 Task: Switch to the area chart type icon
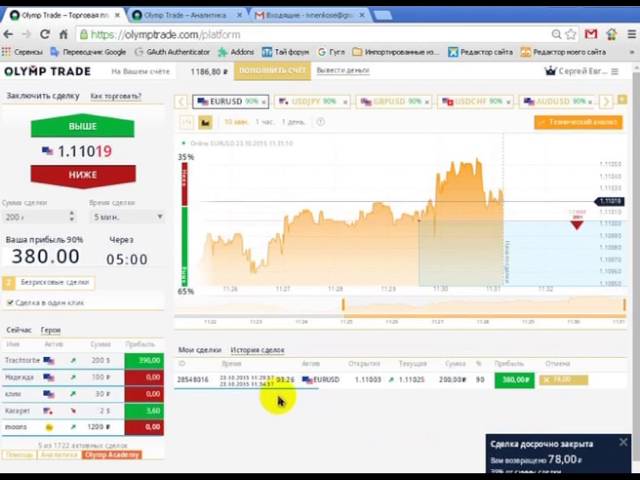(x=205, y=122)
